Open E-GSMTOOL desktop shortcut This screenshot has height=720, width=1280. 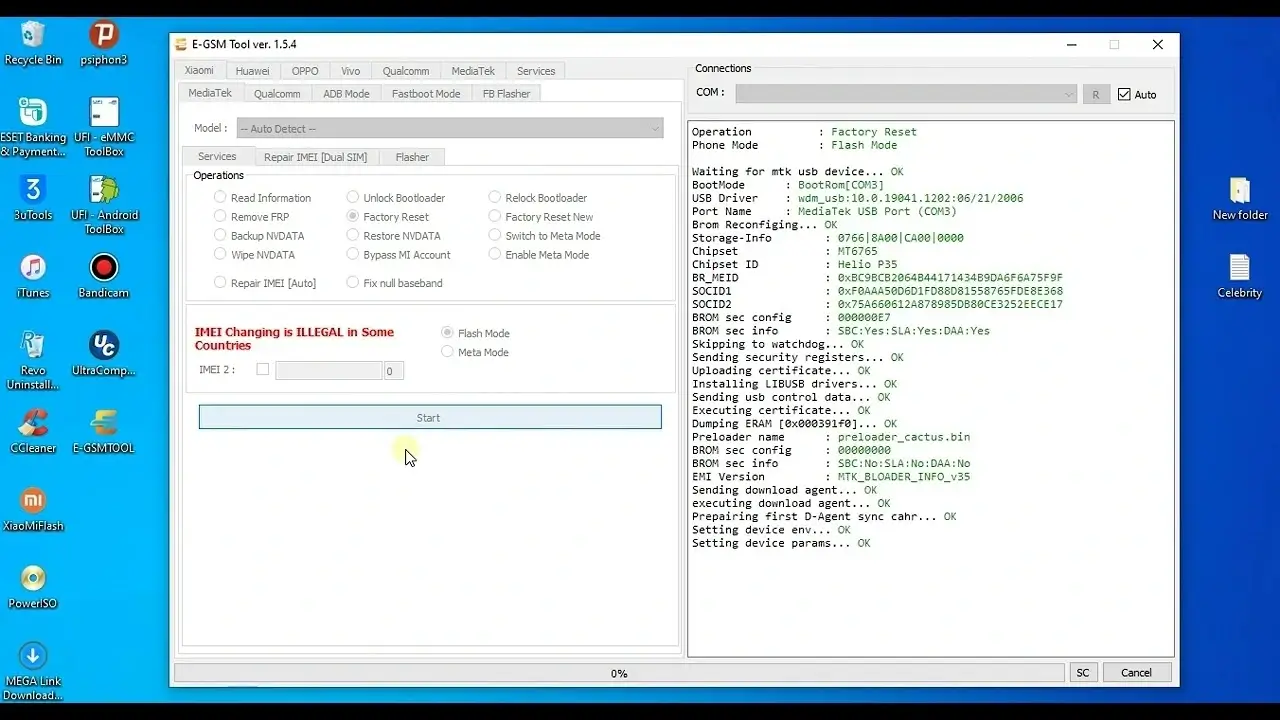coord(104,431)
